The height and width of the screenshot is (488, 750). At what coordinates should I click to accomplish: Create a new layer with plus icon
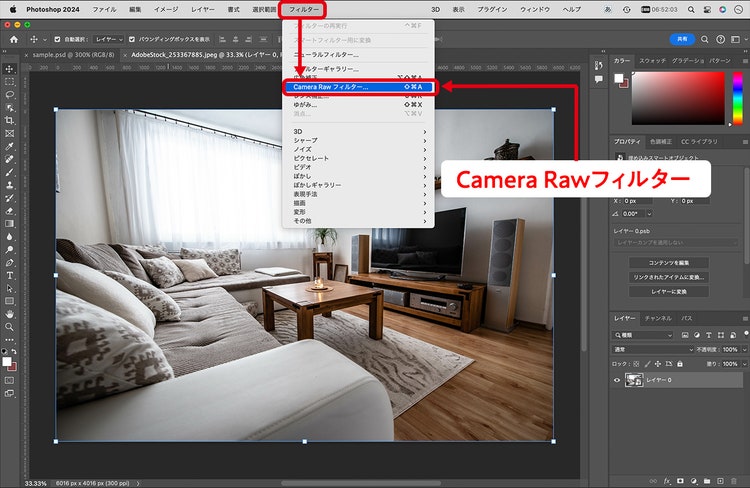click(720, 481)
